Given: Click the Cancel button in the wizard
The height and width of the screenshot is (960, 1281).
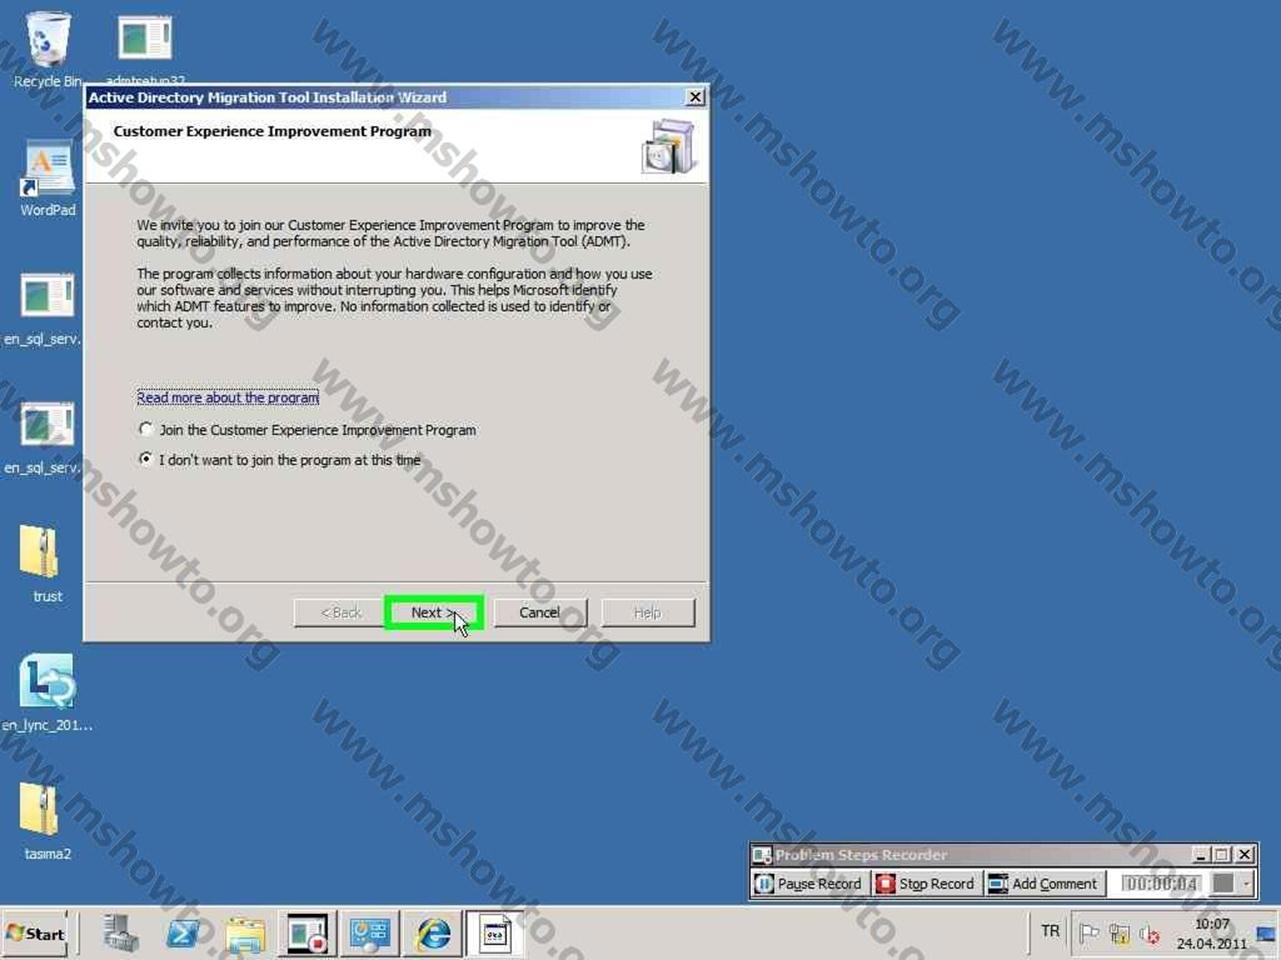Looking at the screenshot, I should pyautogui.click(x=540, y=613).
